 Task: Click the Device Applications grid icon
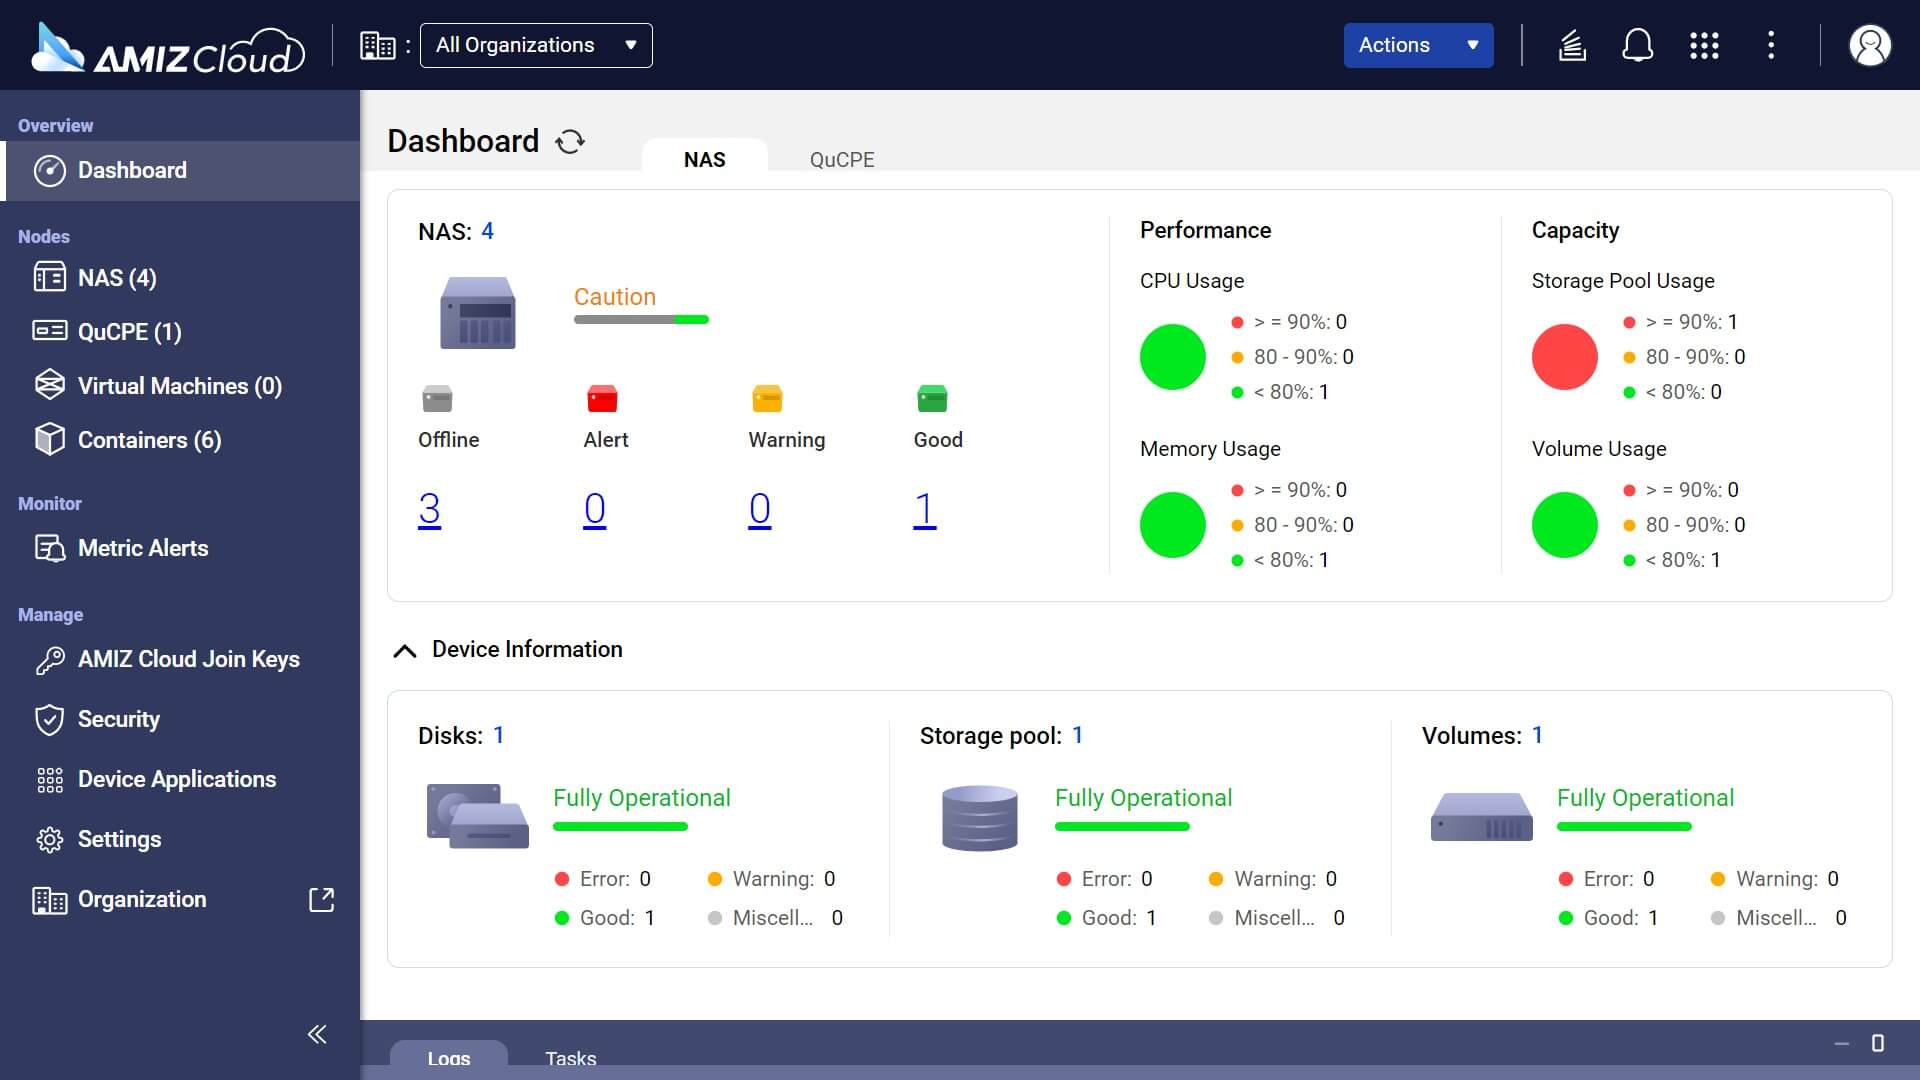[49, 779]
